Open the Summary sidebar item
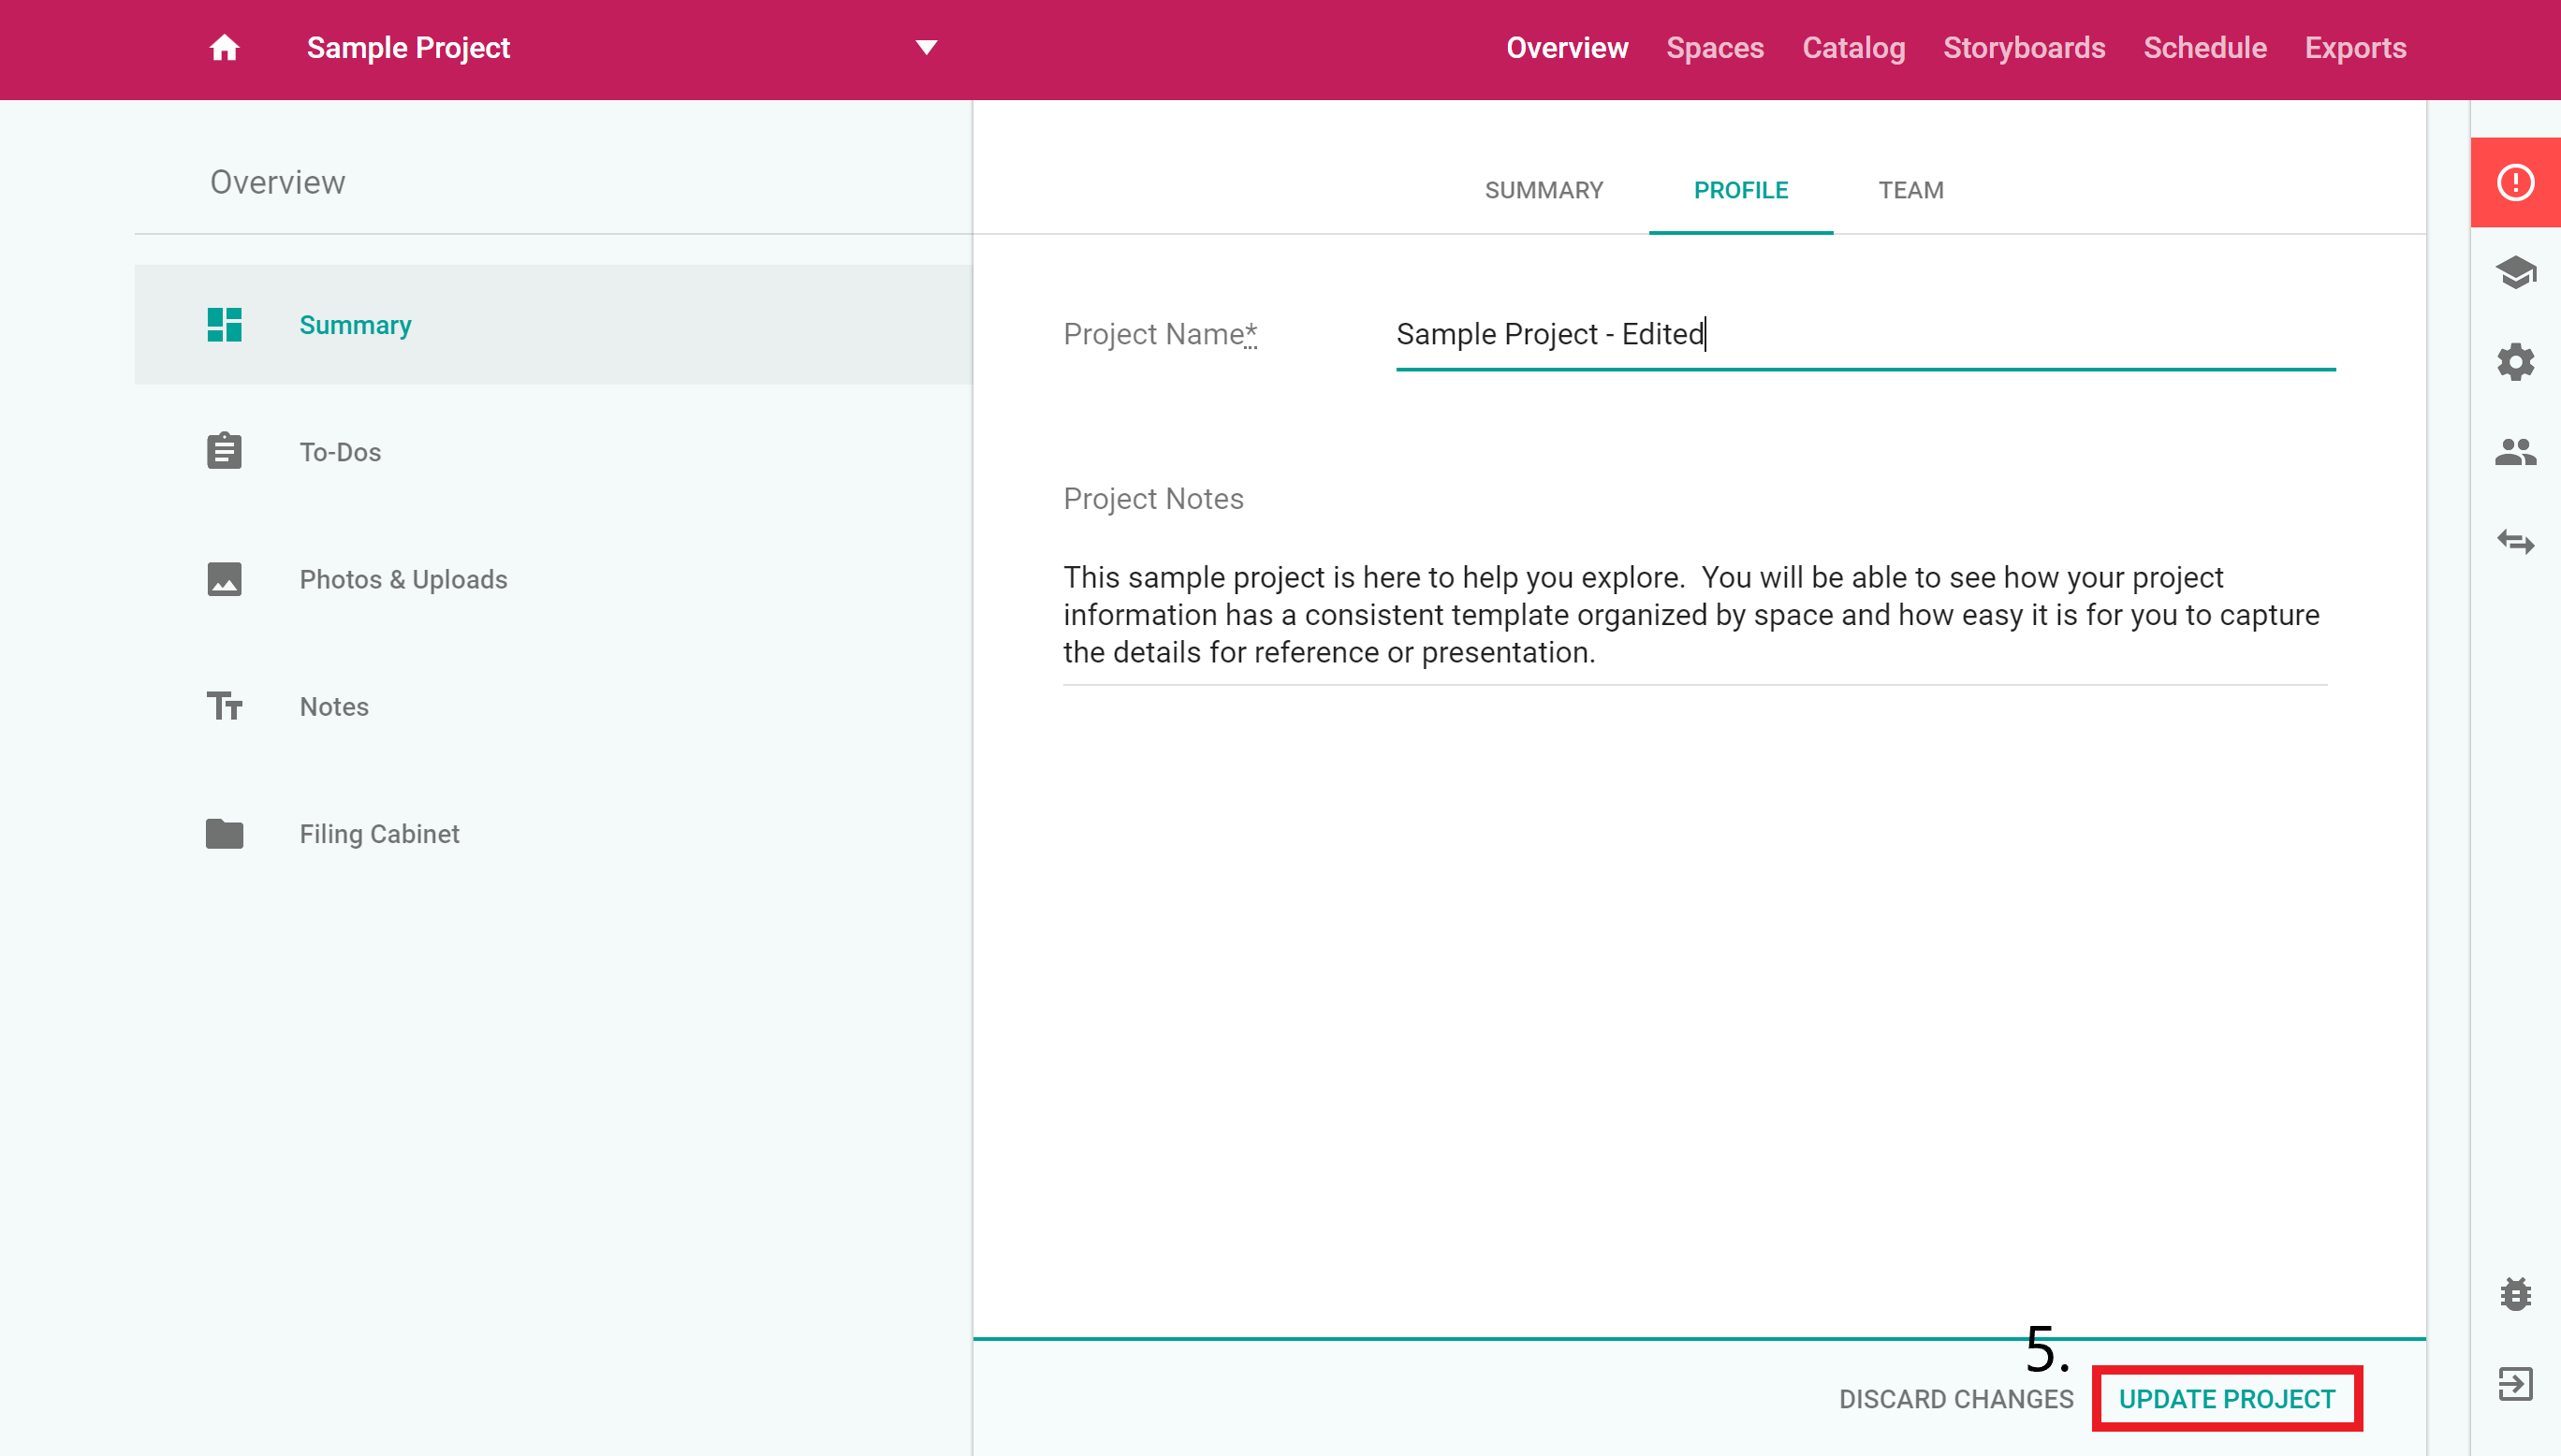This screenshot has width=2561, height=1456. [x=553, y=325]
